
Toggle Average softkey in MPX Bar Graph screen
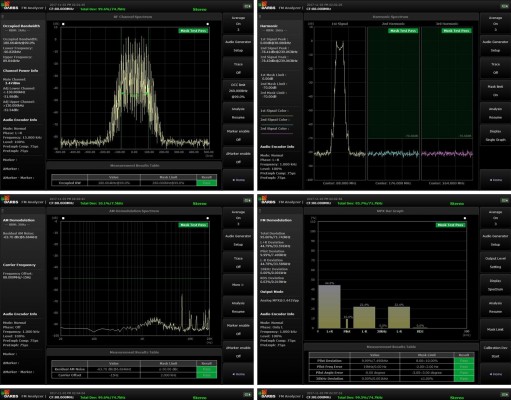[x=495, y=218]
